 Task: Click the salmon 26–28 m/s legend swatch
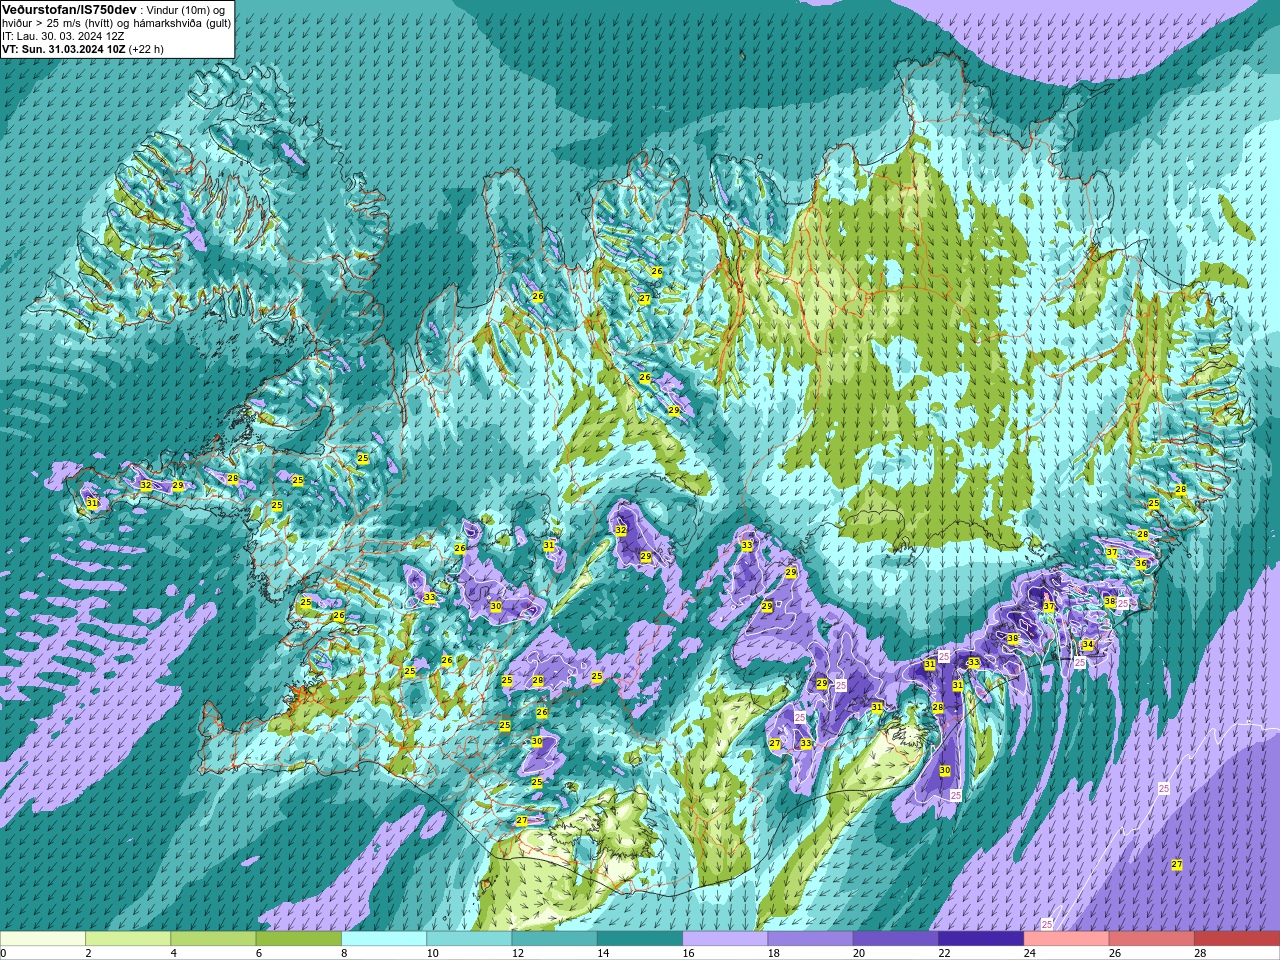(x=1151, y=939)
